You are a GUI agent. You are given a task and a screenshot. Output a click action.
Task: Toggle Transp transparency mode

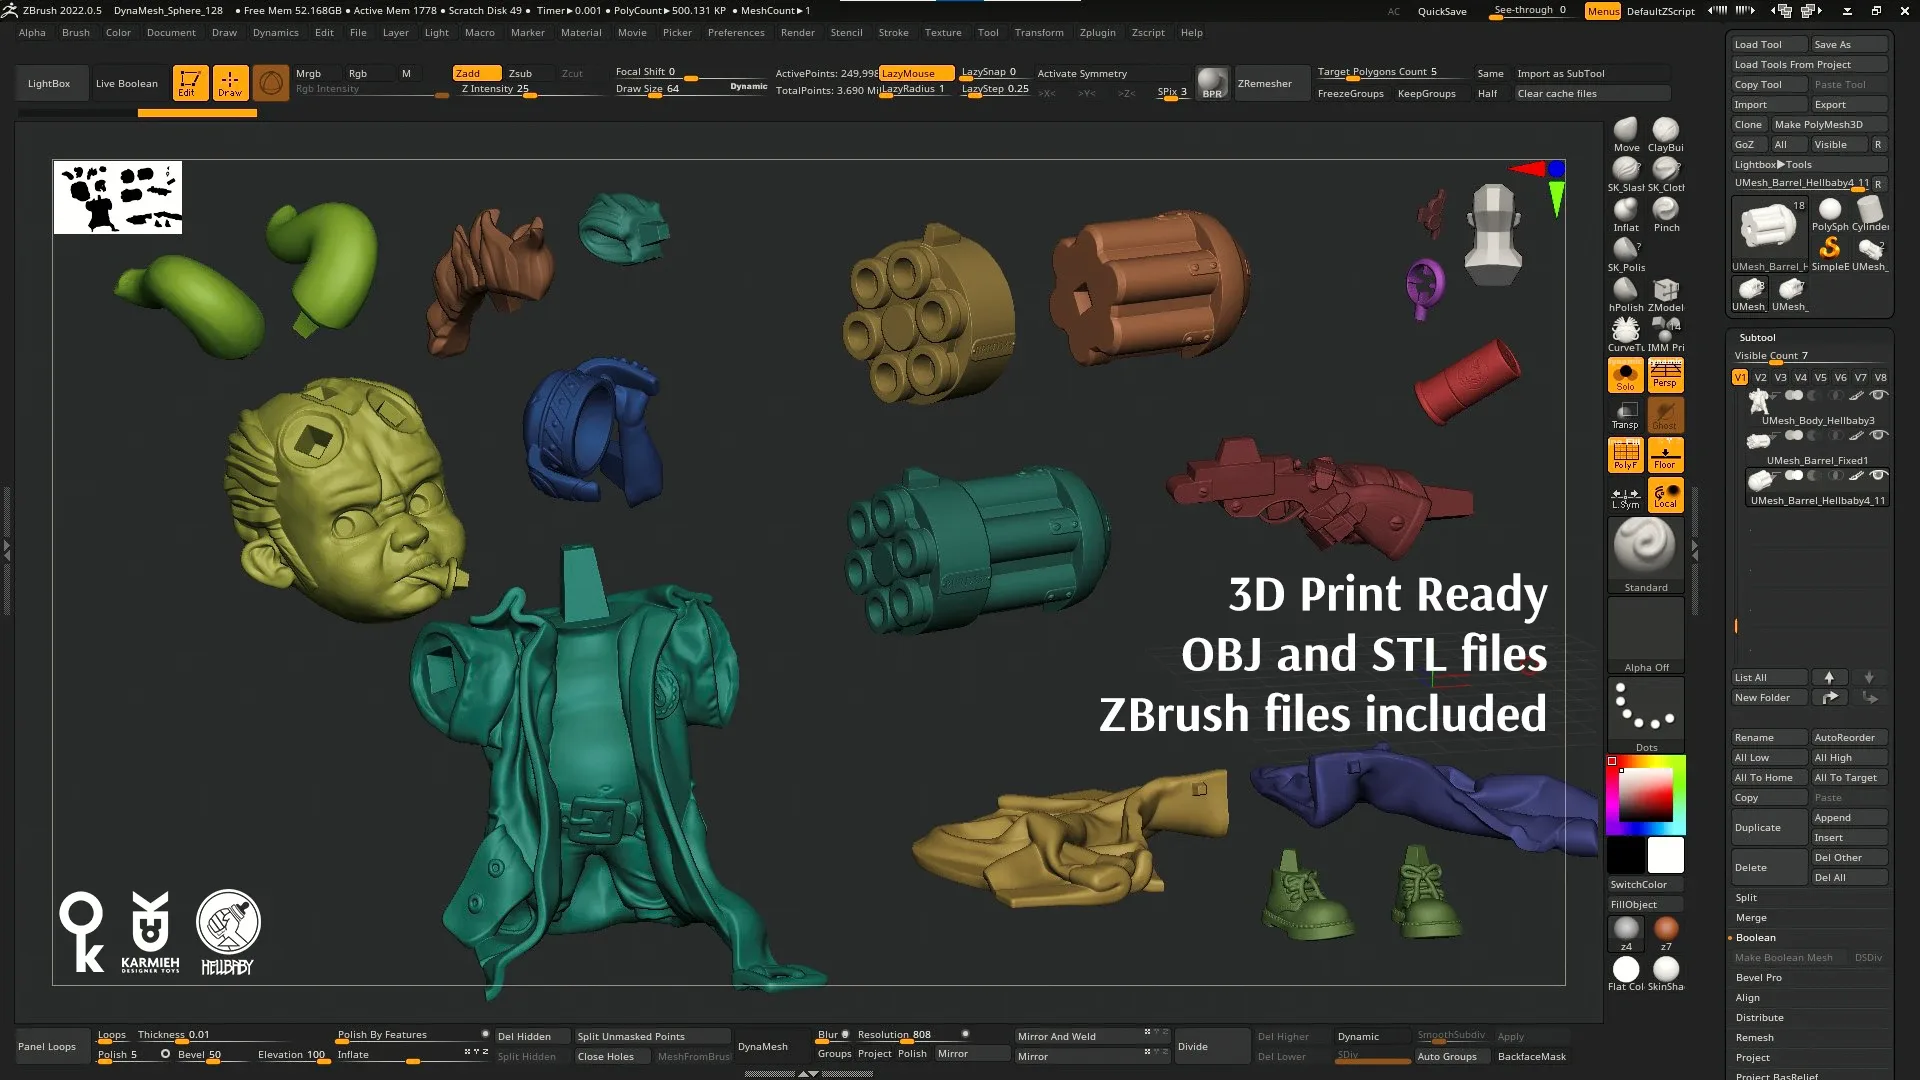[x=1625, y=414]
